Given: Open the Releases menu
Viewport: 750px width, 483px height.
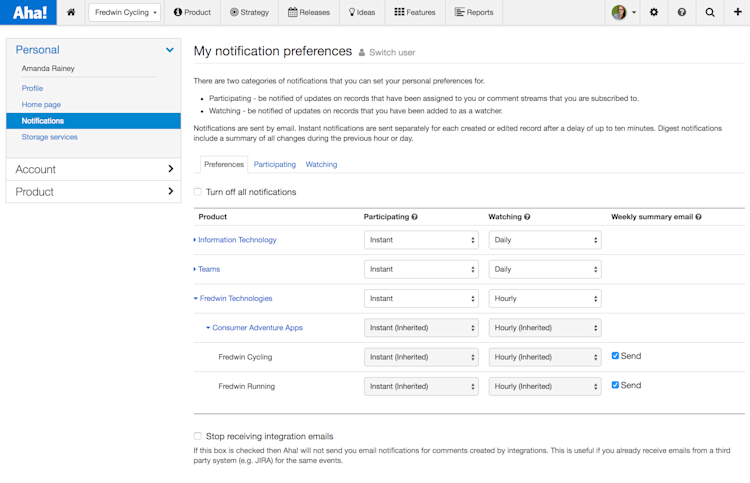Looking at the screenshot, I should click(x=308, y=12).
